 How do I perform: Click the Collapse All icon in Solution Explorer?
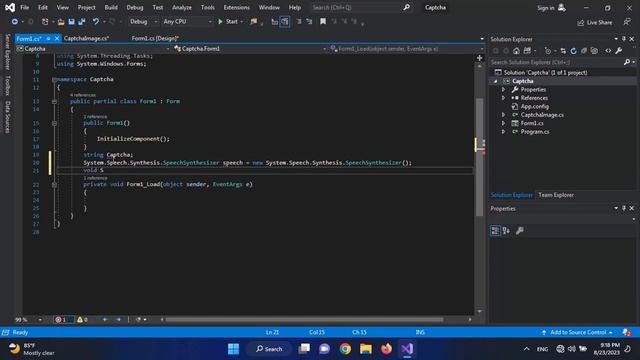coord(584,51)
